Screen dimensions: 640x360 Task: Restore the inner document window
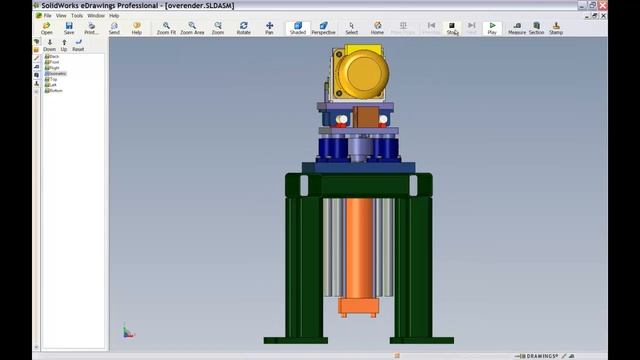pos(595,16)
